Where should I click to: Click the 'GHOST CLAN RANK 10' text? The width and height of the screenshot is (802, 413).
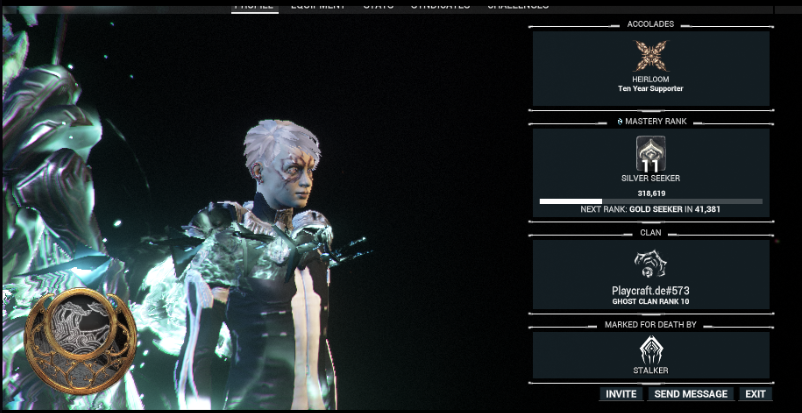[x=651, y=301]
